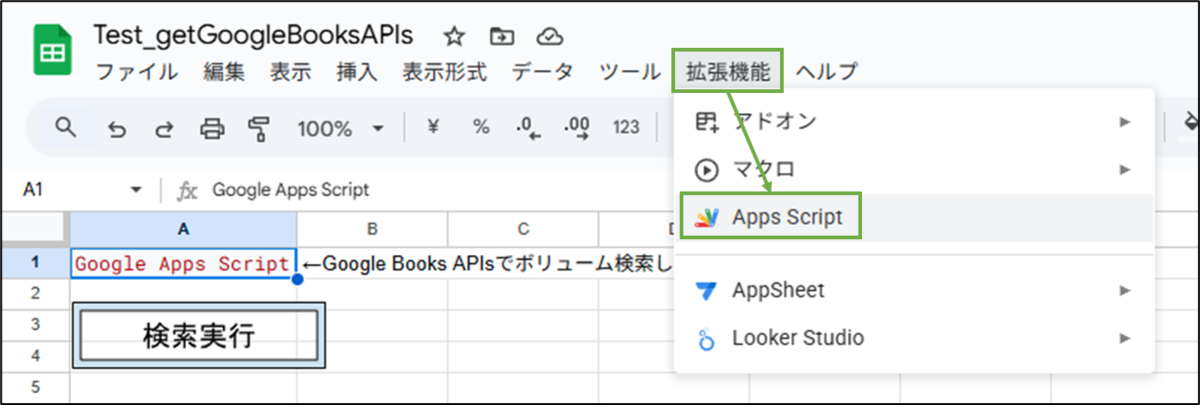Expand the アドオン submenu
This screenshot has height=405, width=1200.
(915, 122)
